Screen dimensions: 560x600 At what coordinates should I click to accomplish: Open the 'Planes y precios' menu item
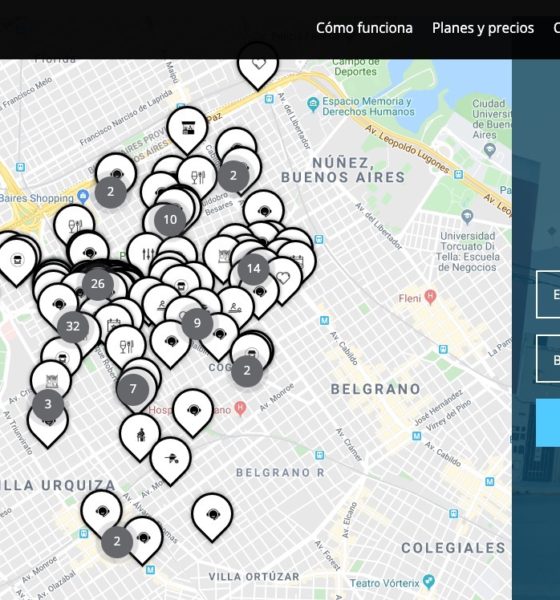[483, 28]
